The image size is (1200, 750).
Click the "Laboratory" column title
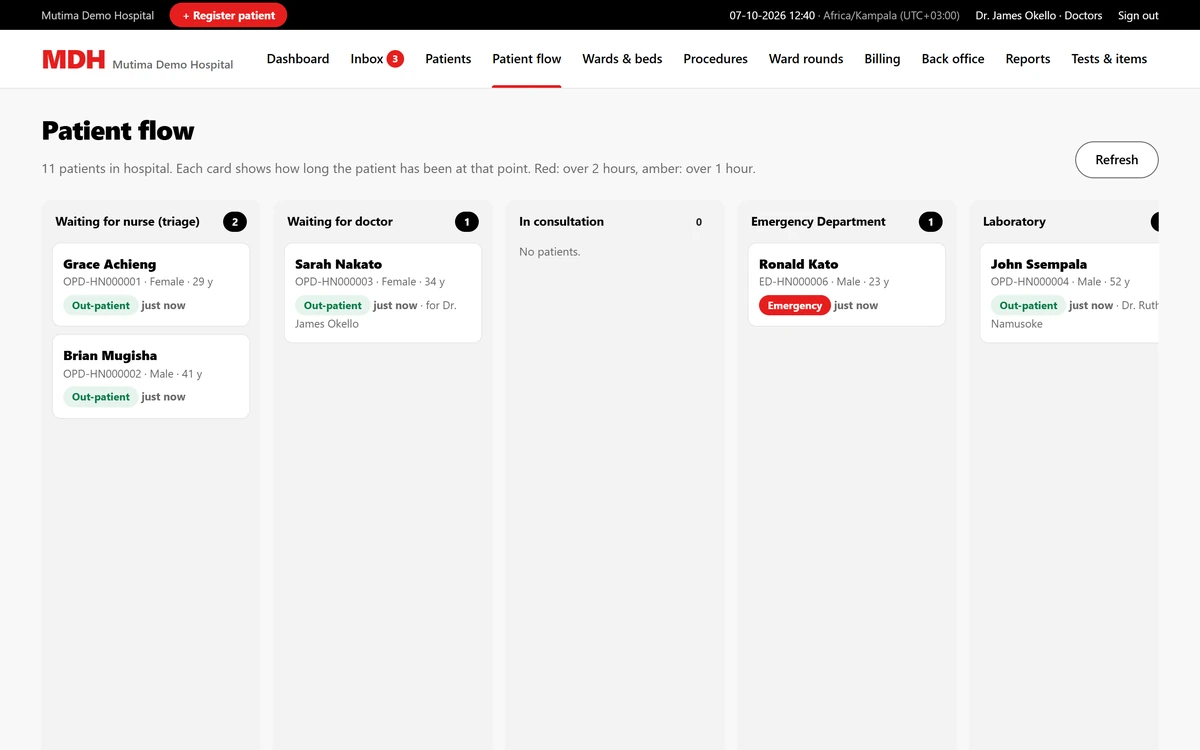pyautogui.click(x=1014, y=222)
